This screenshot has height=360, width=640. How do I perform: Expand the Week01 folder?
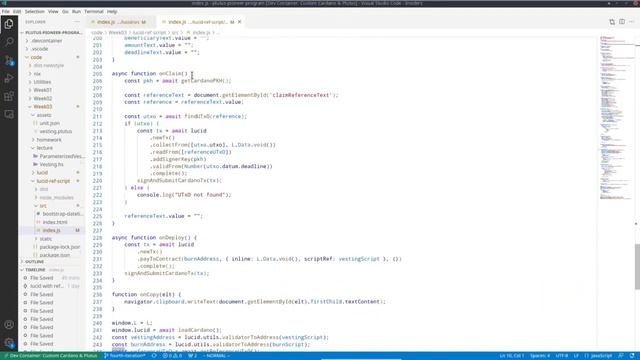click(42, 90)
